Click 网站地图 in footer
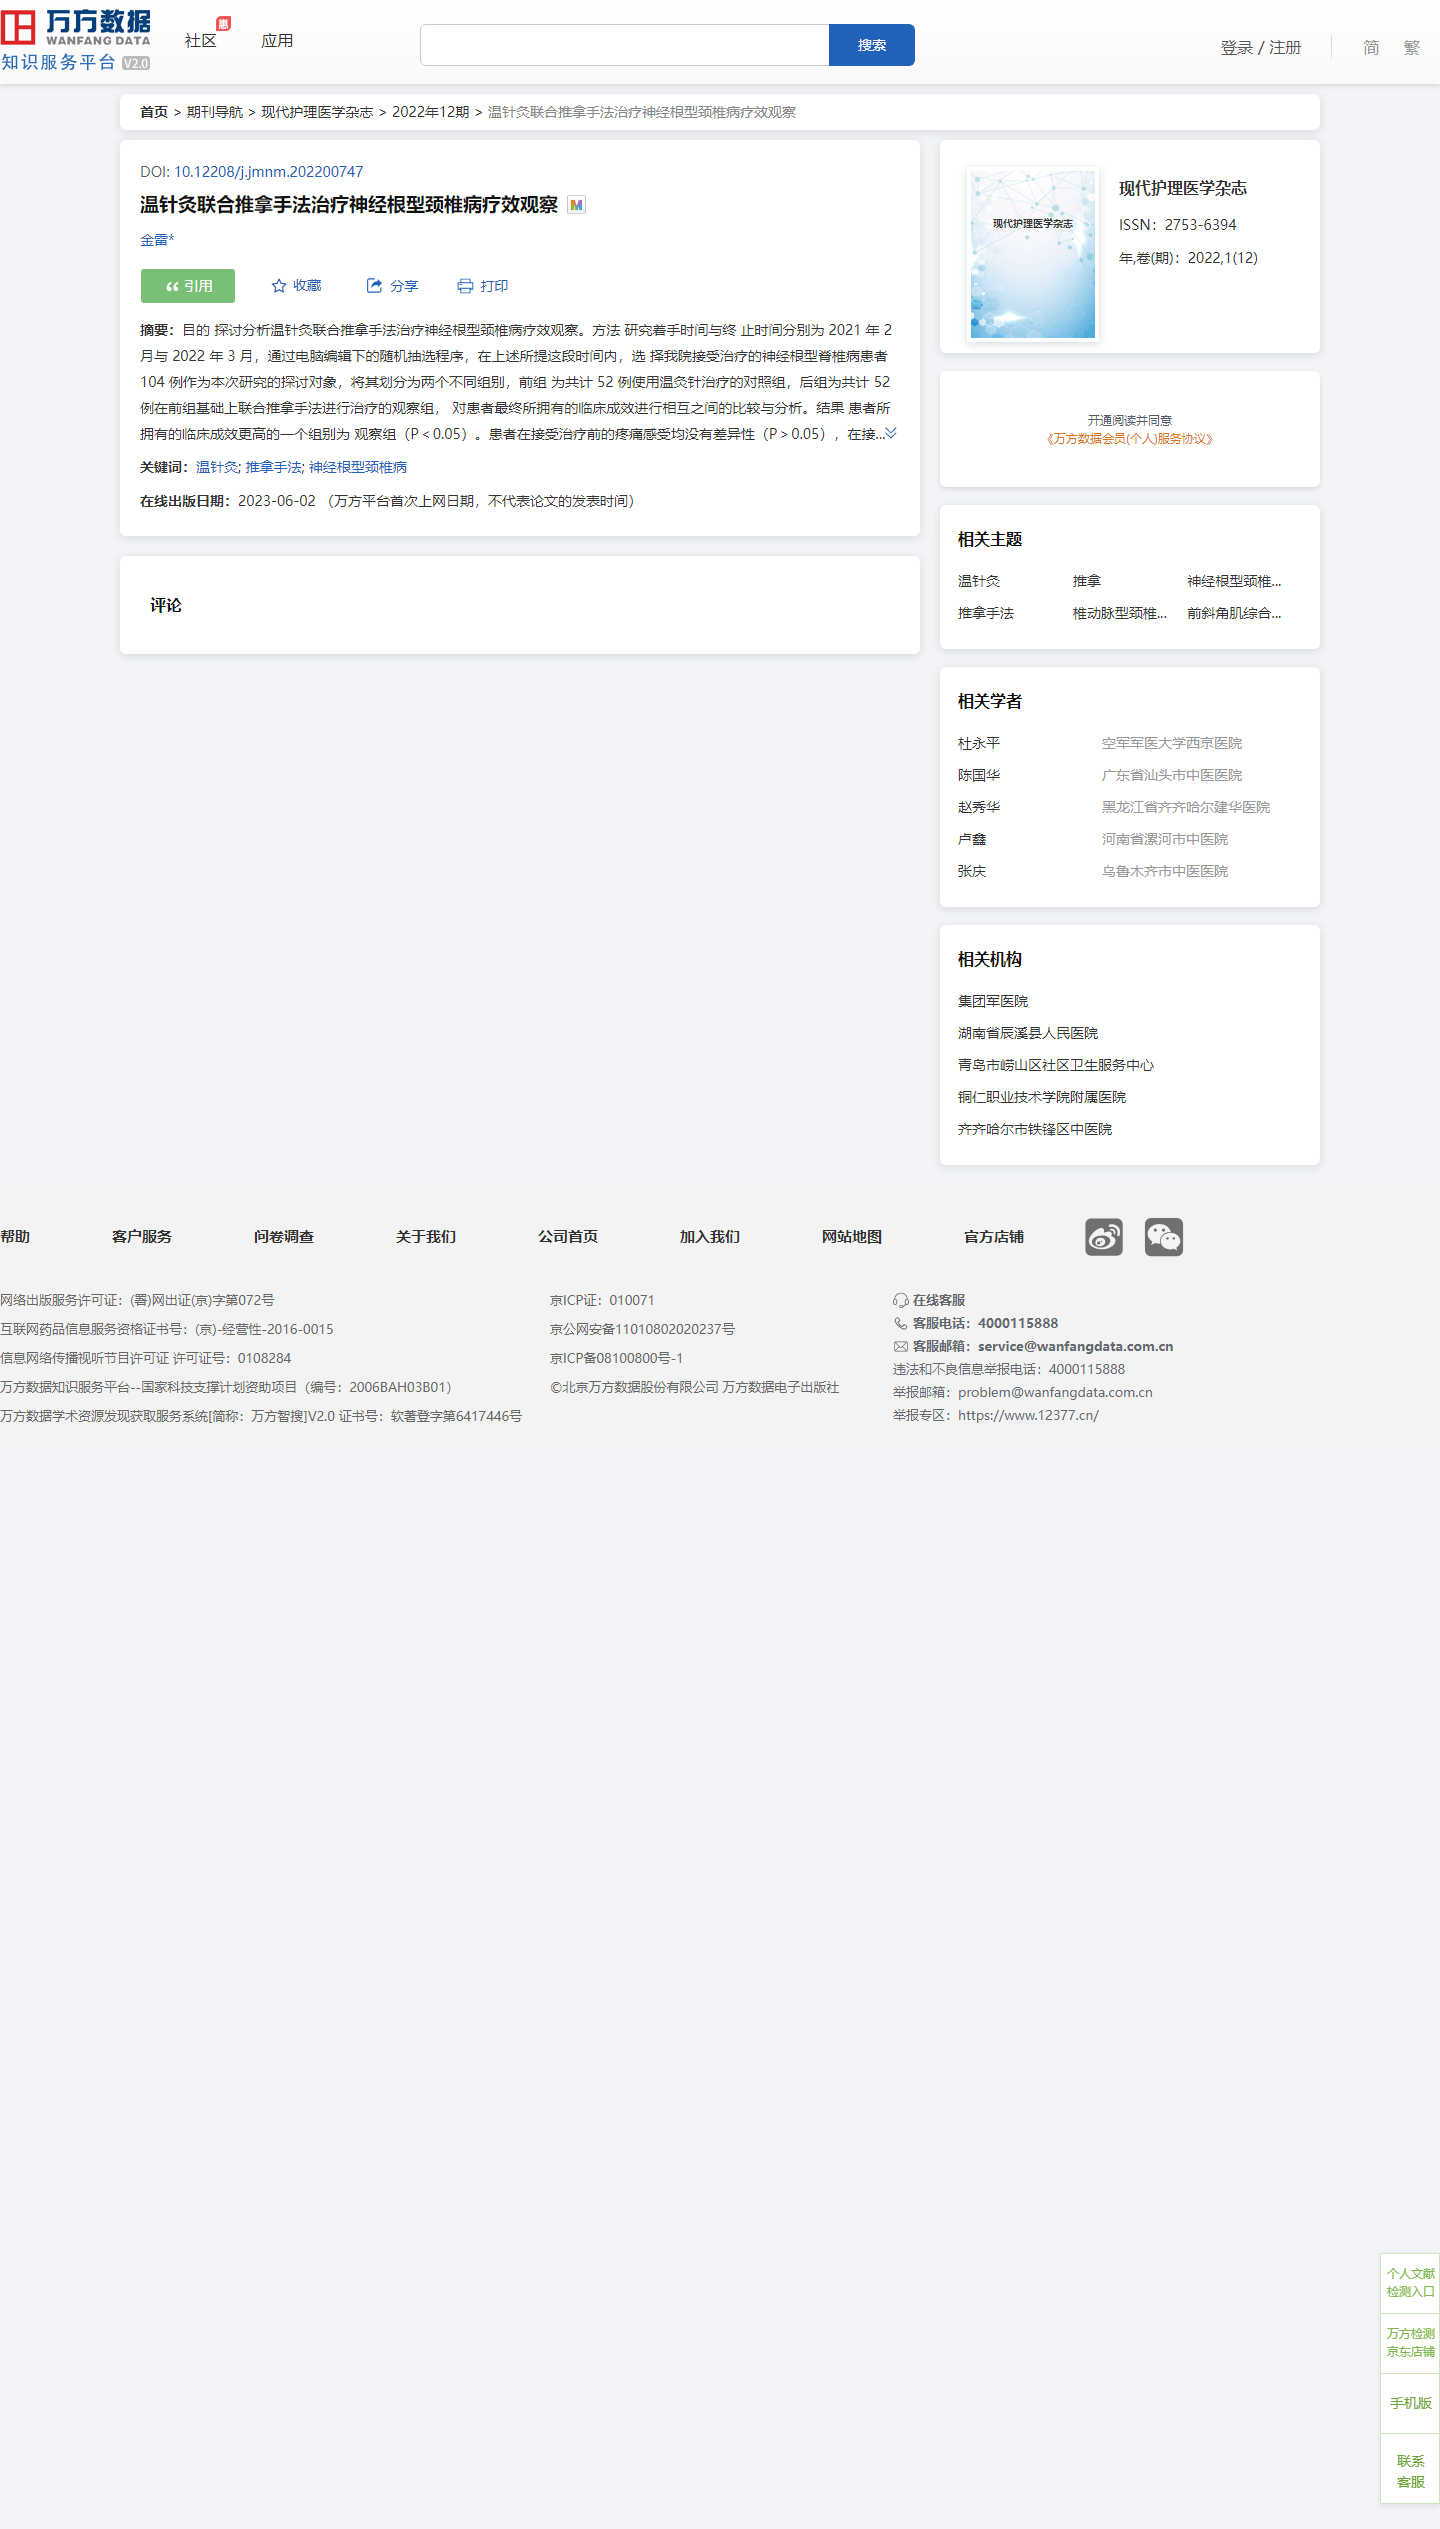The height and width of the screenshot is (2529, 1440). (x=852, y=1237)
